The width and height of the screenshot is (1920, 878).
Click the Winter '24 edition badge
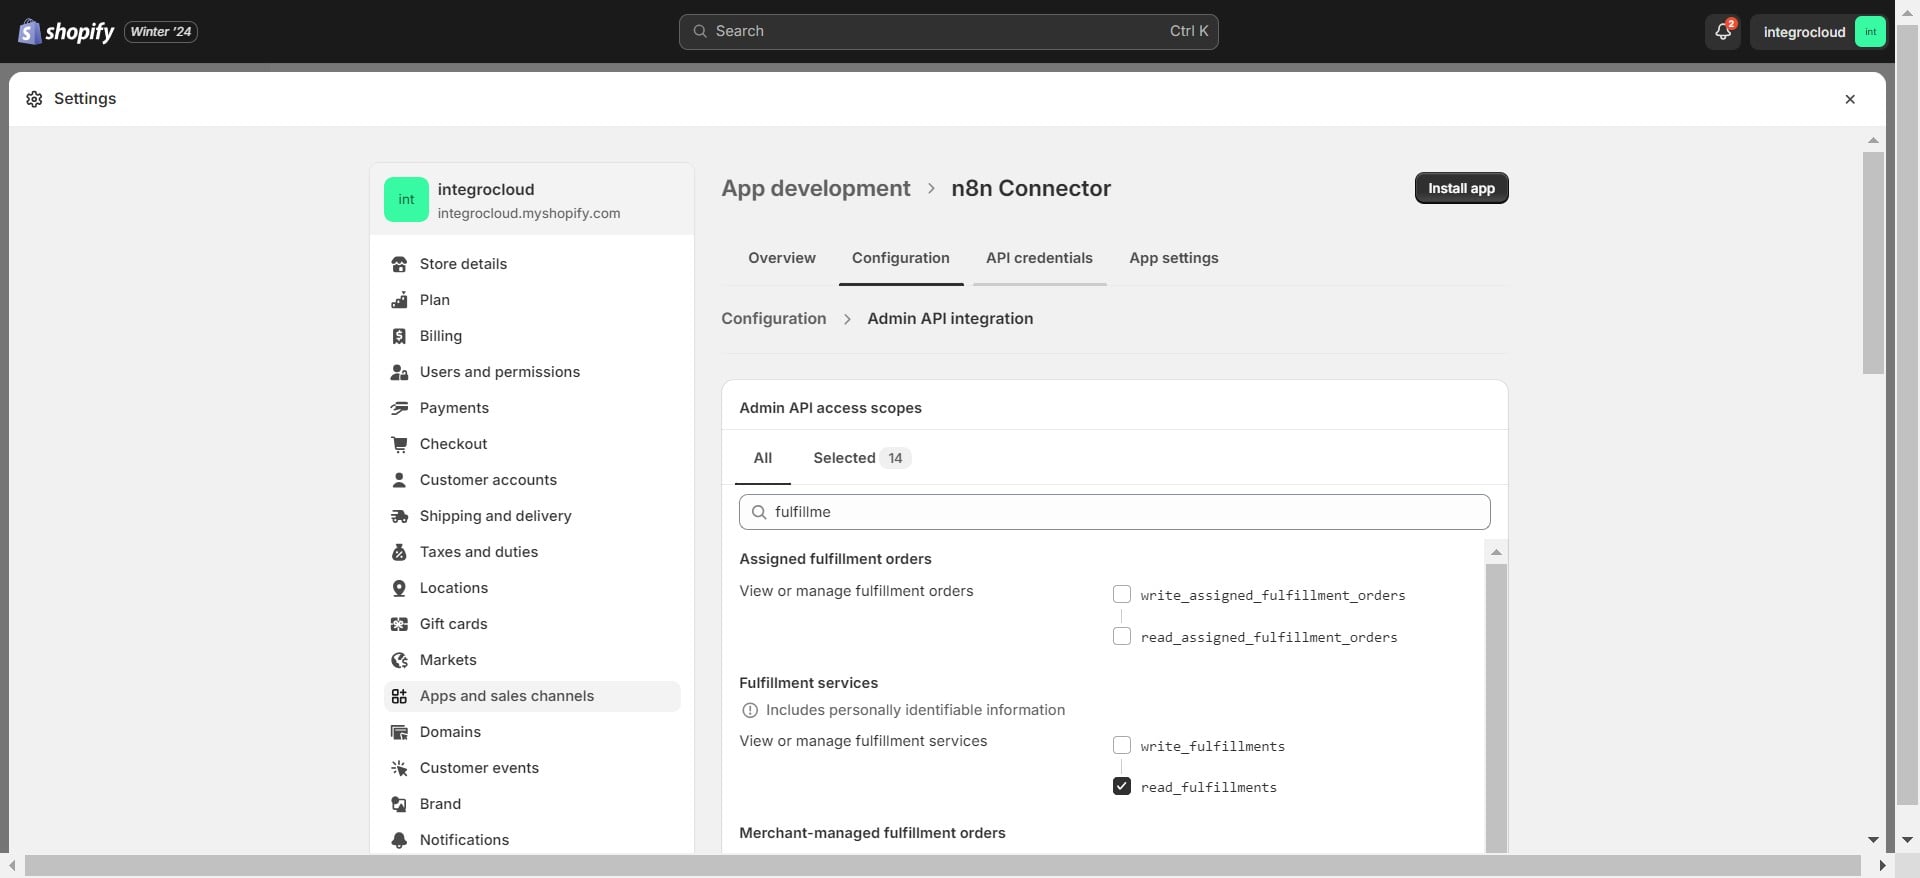[x=160, y=32]
